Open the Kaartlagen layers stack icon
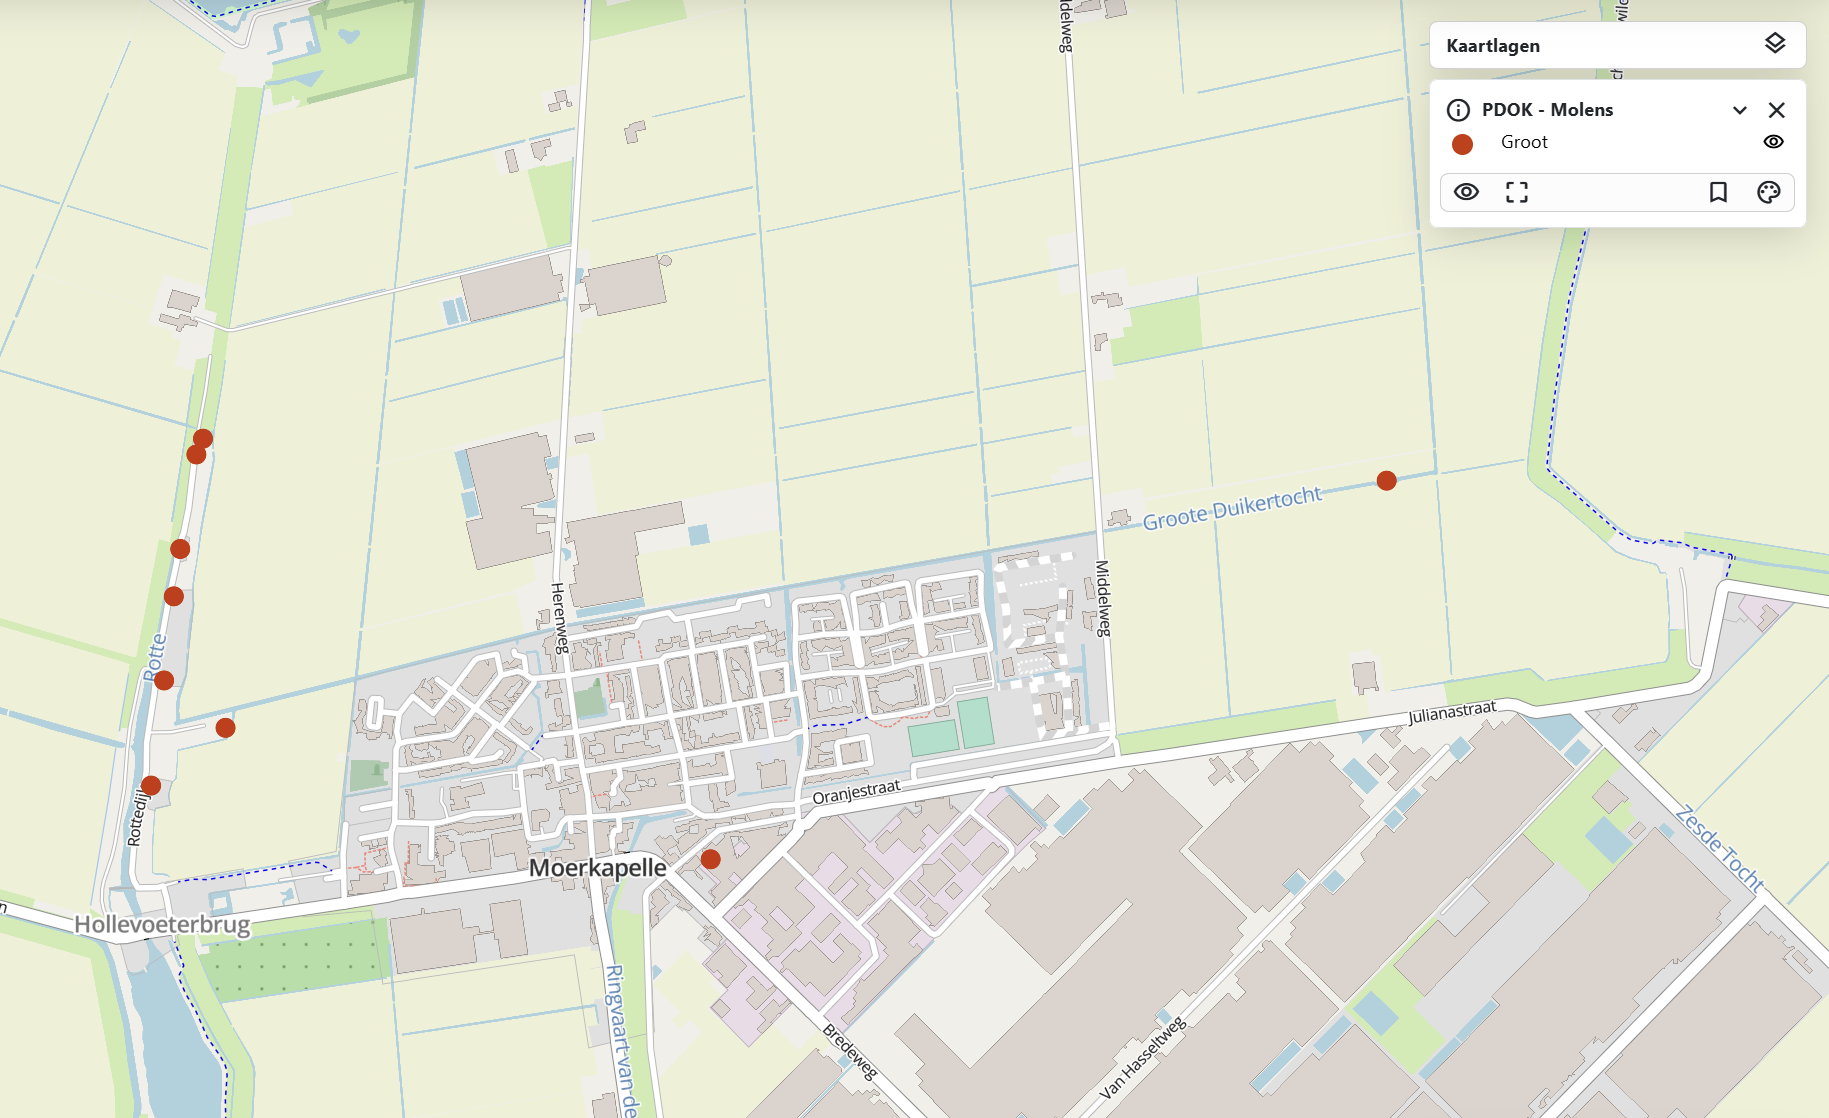The height and width of the screenshot is (1118, 1829). (1774, 44)
